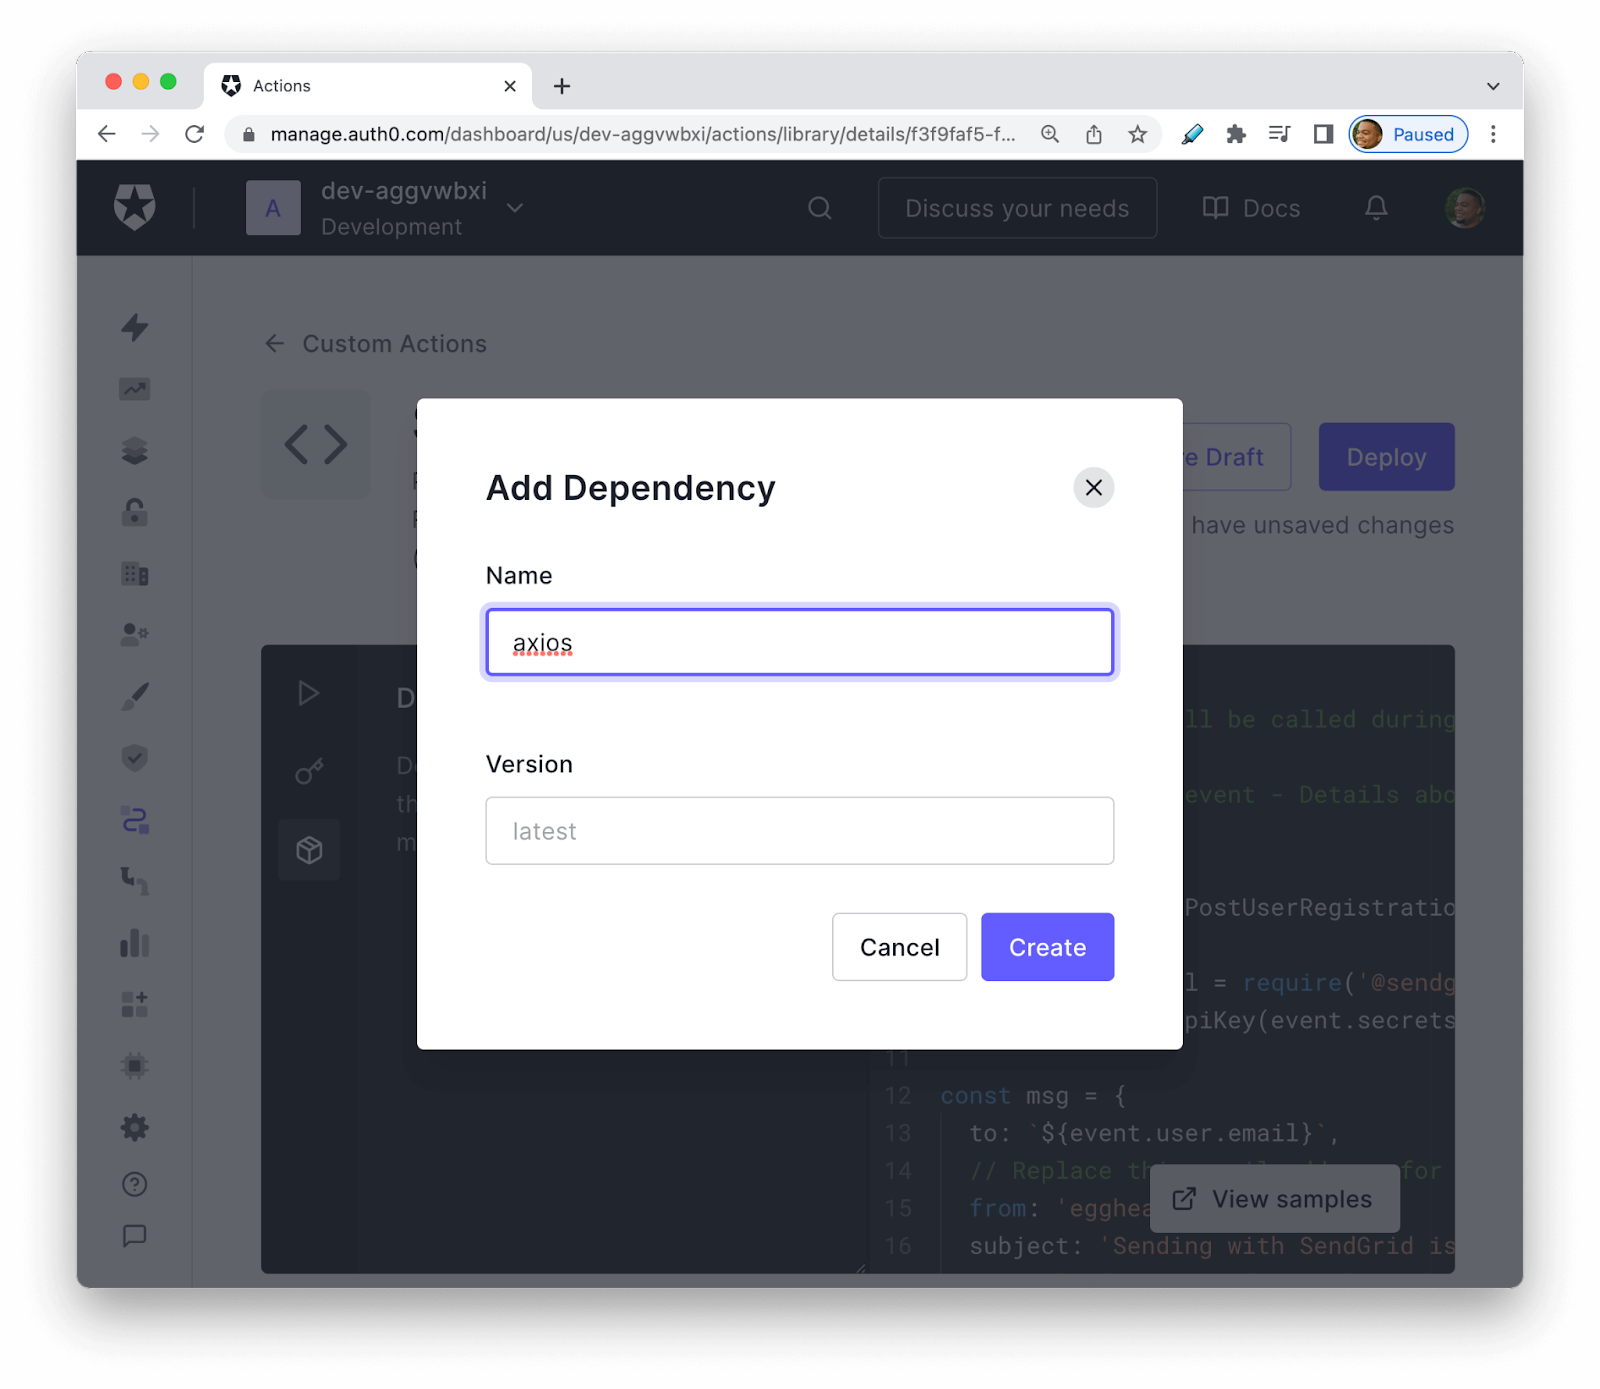
Task: Click the code brackets action icon
Action: (316, 444)
